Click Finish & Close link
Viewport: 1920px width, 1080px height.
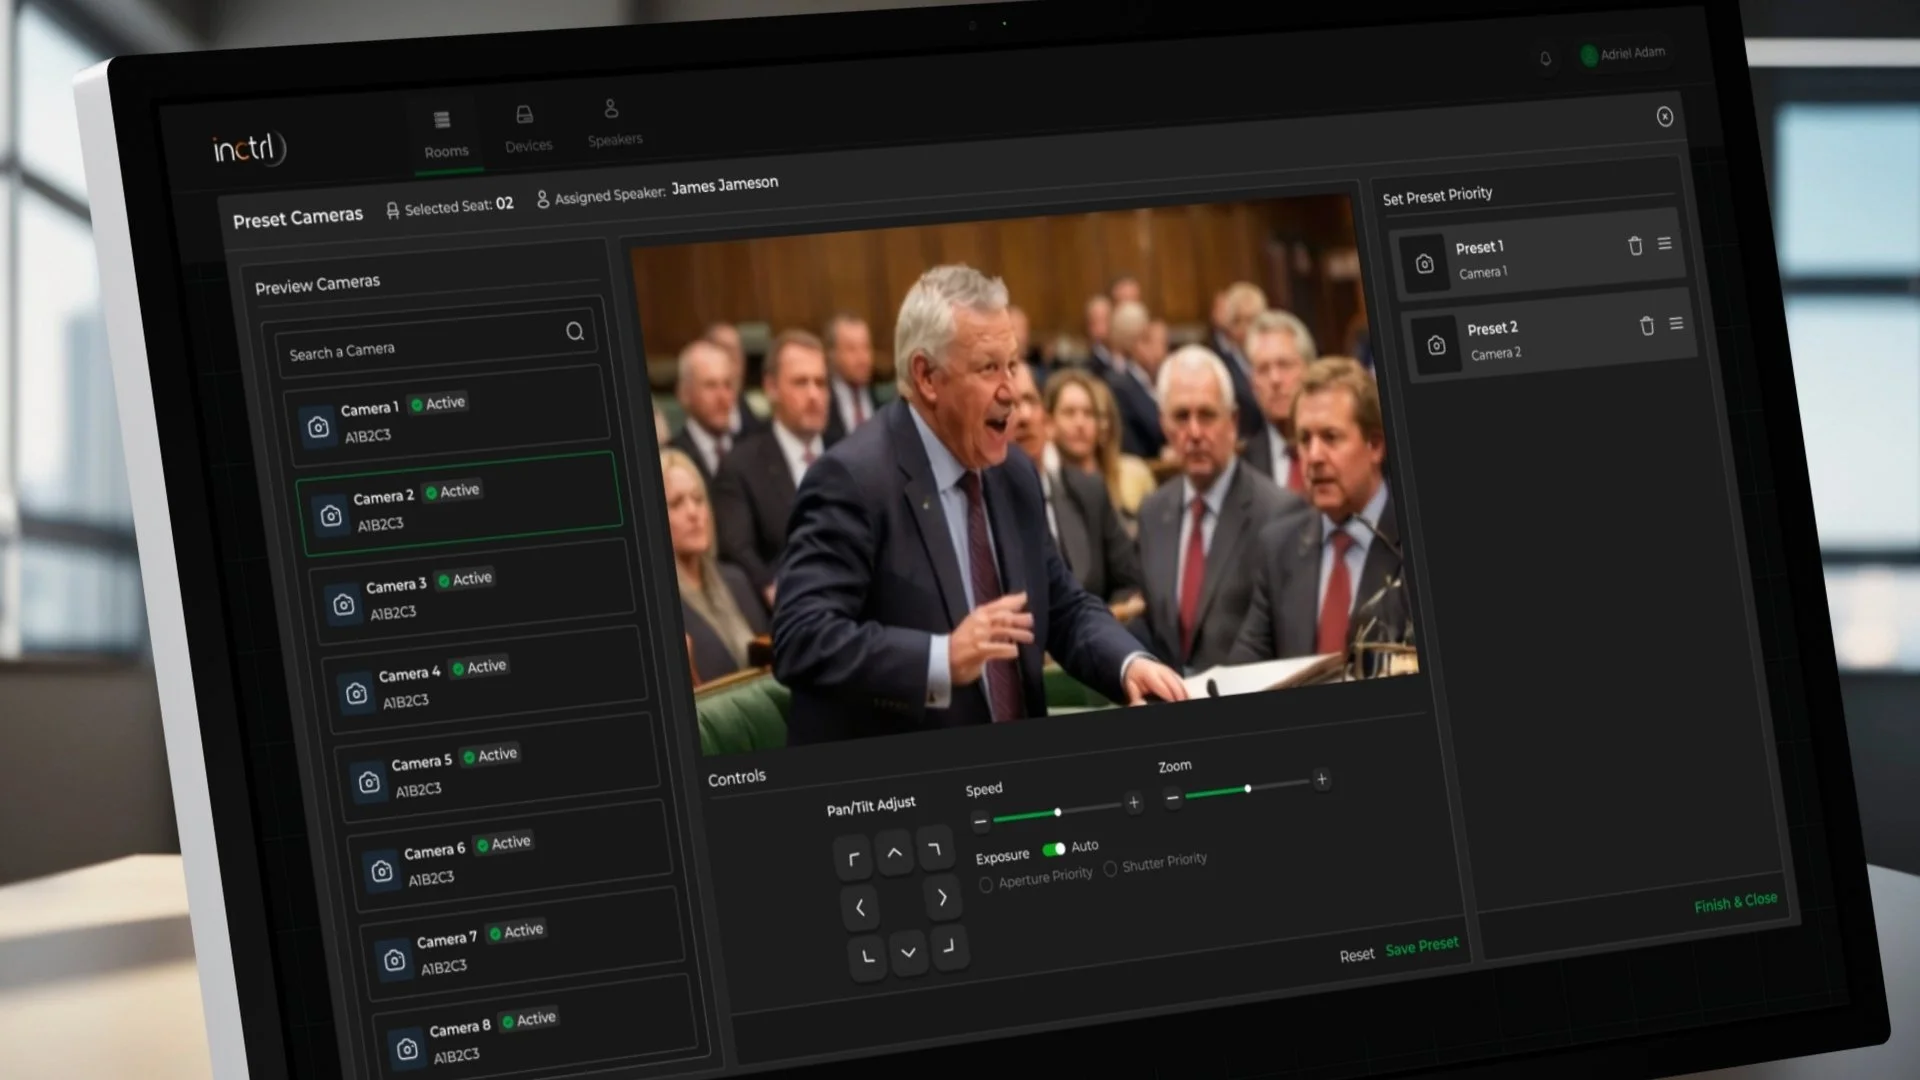1735,902
